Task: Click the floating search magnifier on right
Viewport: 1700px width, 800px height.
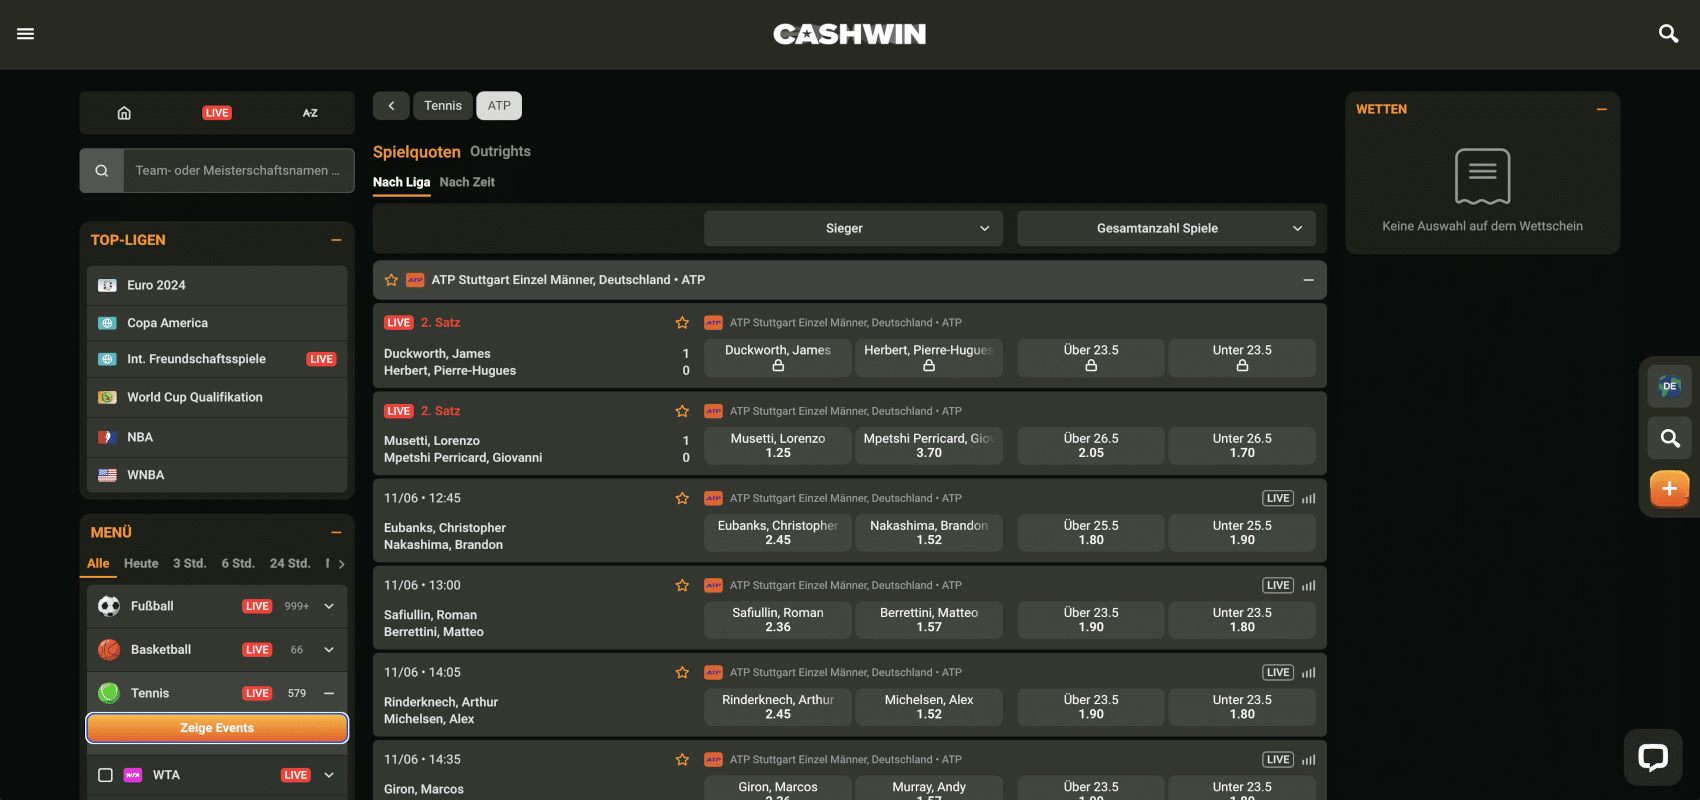Action: click(1669, 438)
